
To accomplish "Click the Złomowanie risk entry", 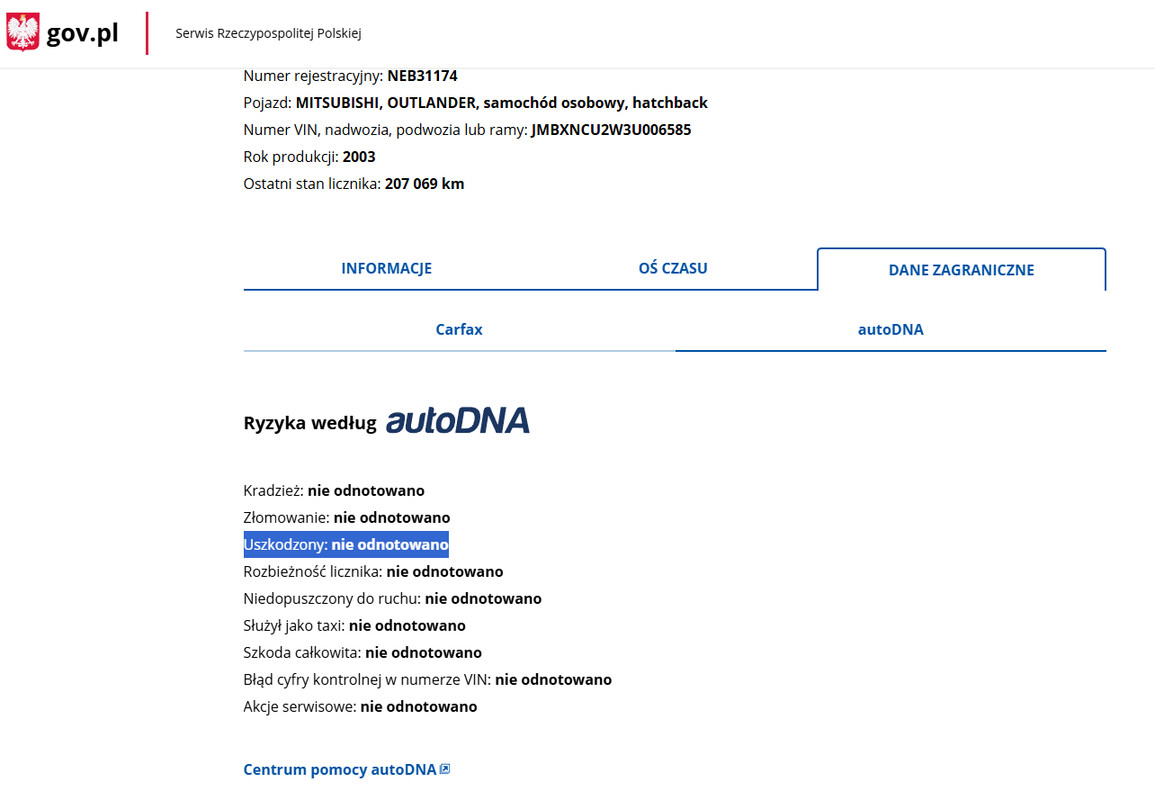I will click(x=346, y=517).
